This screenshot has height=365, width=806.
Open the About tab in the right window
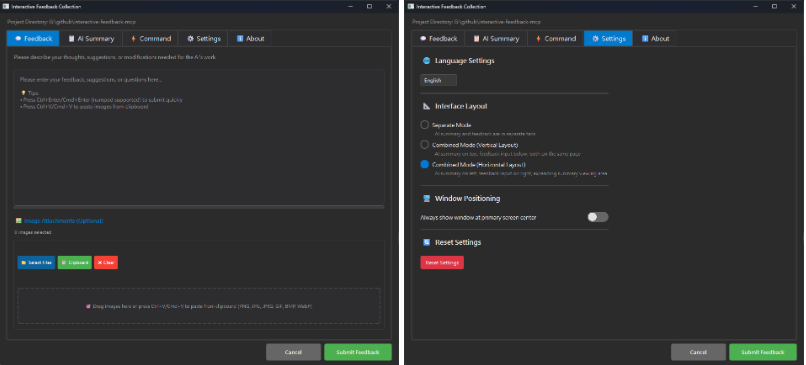pos(655,39)
